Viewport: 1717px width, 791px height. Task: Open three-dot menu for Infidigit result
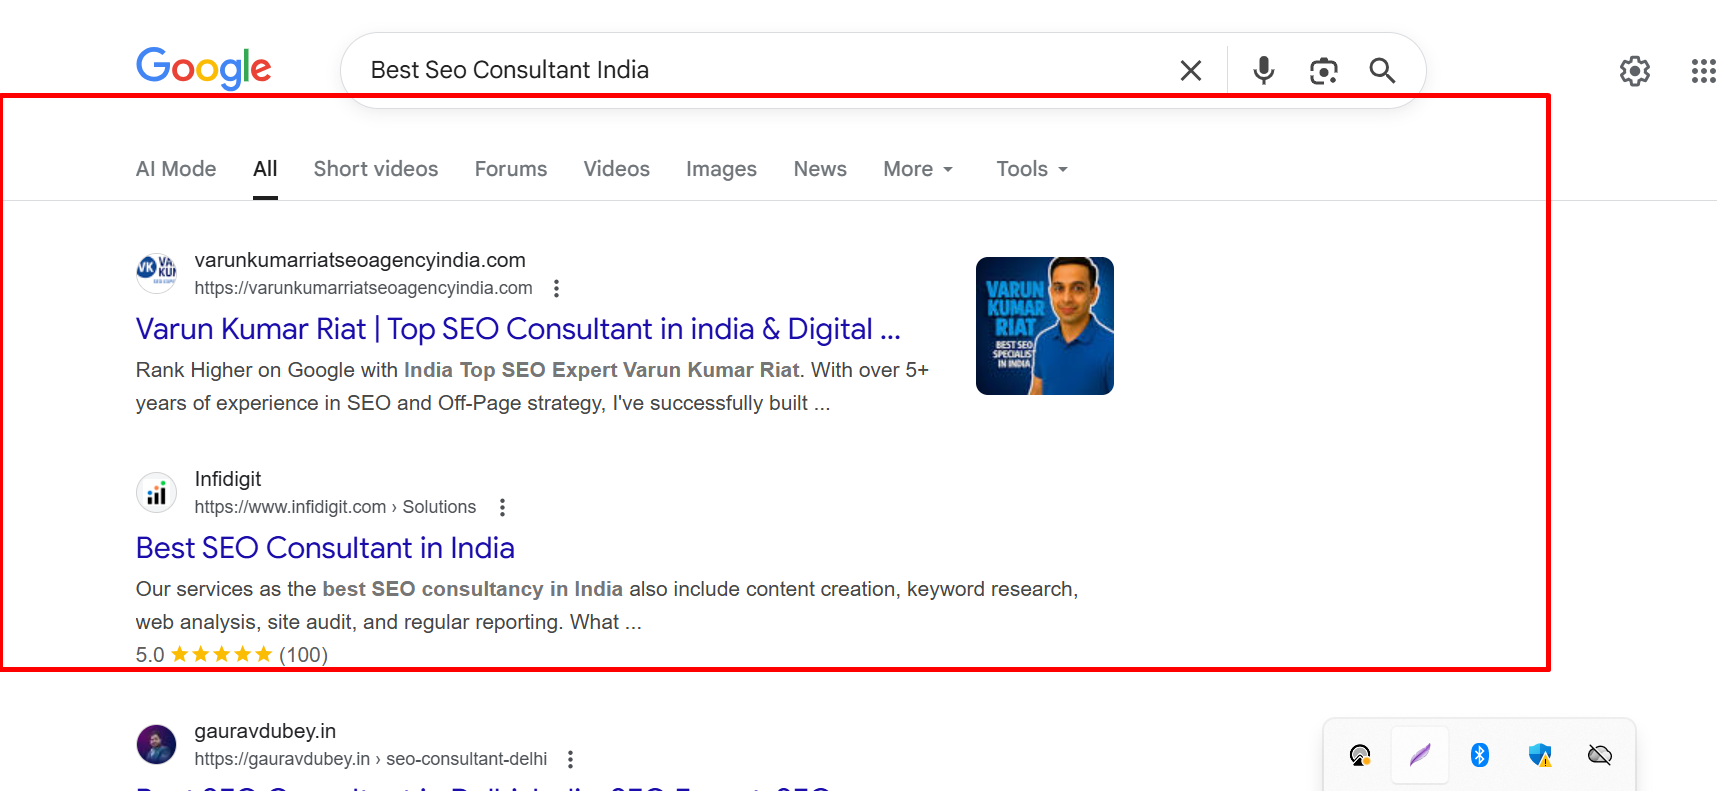503,507
